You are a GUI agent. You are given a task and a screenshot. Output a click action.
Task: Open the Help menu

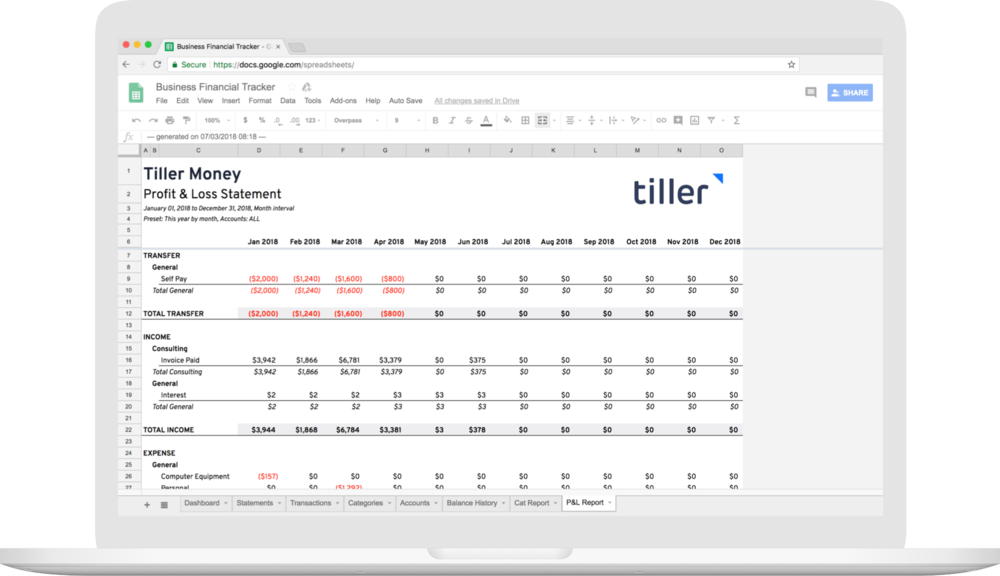[x=372, y=101]
